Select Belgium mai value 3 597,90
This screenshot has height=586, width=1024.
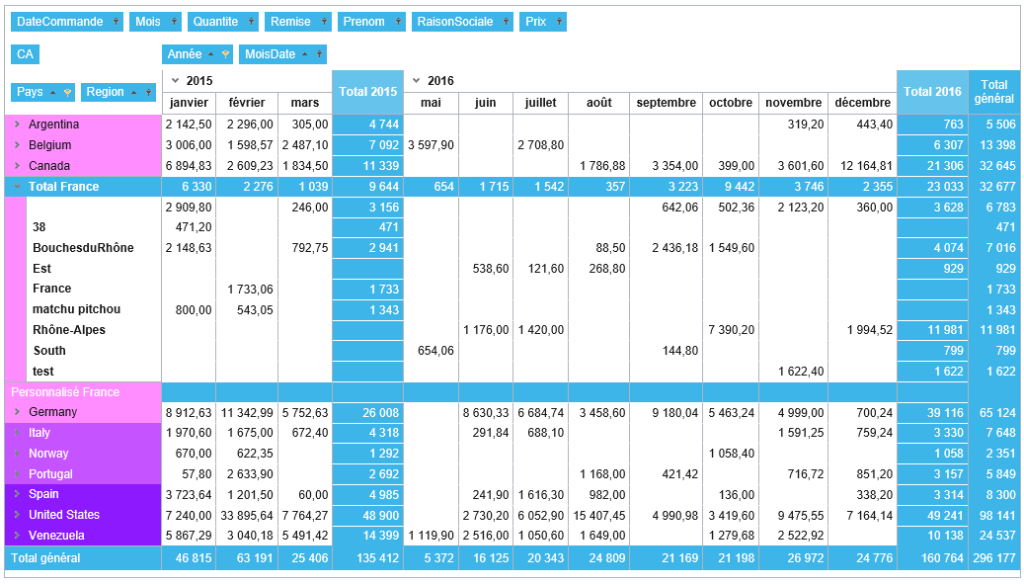430,145
